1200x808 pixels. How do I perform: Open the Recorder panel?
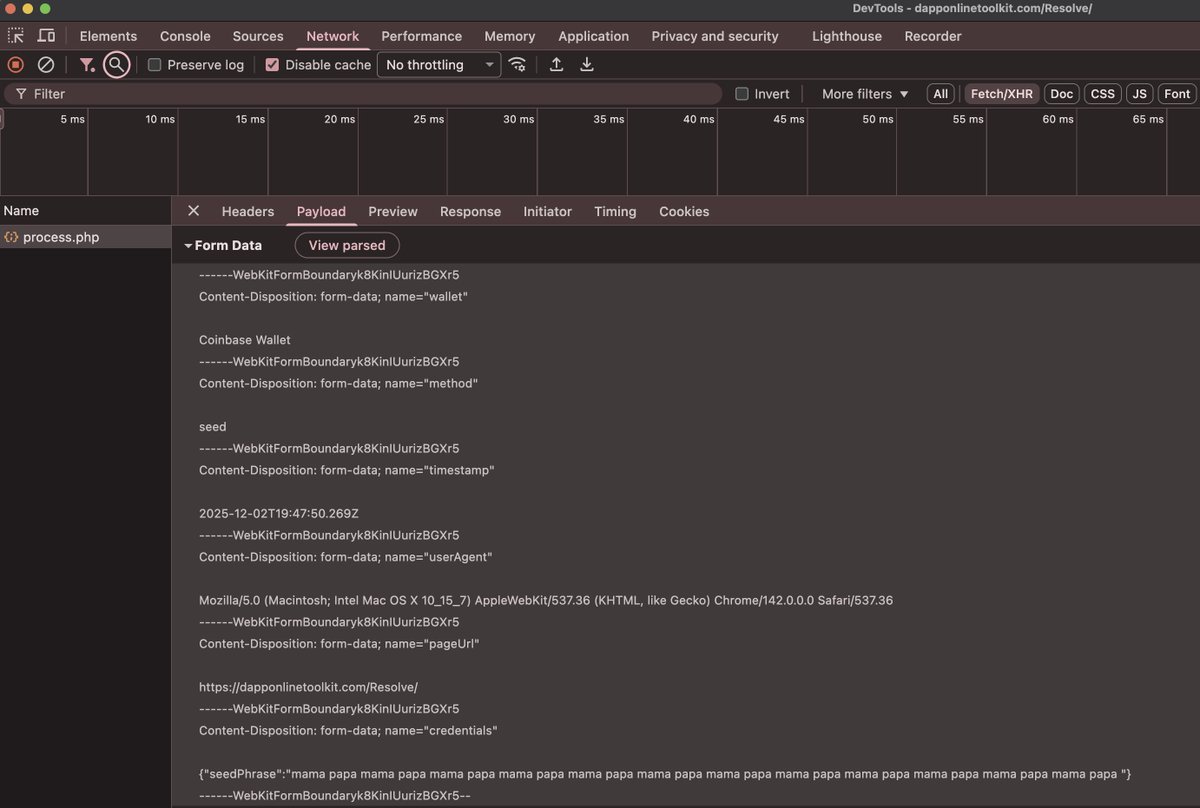(x=933, y=36)
